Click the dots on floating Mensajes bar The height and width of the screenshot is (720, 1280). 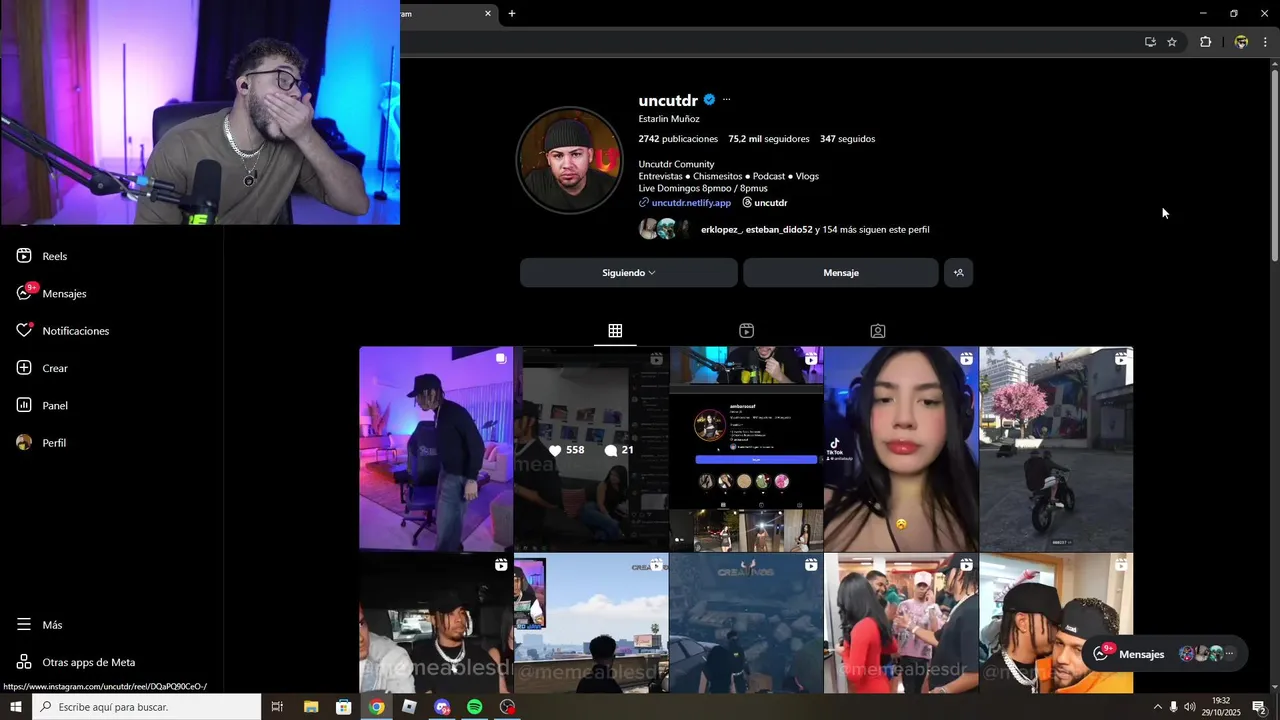click(1229, 654)
